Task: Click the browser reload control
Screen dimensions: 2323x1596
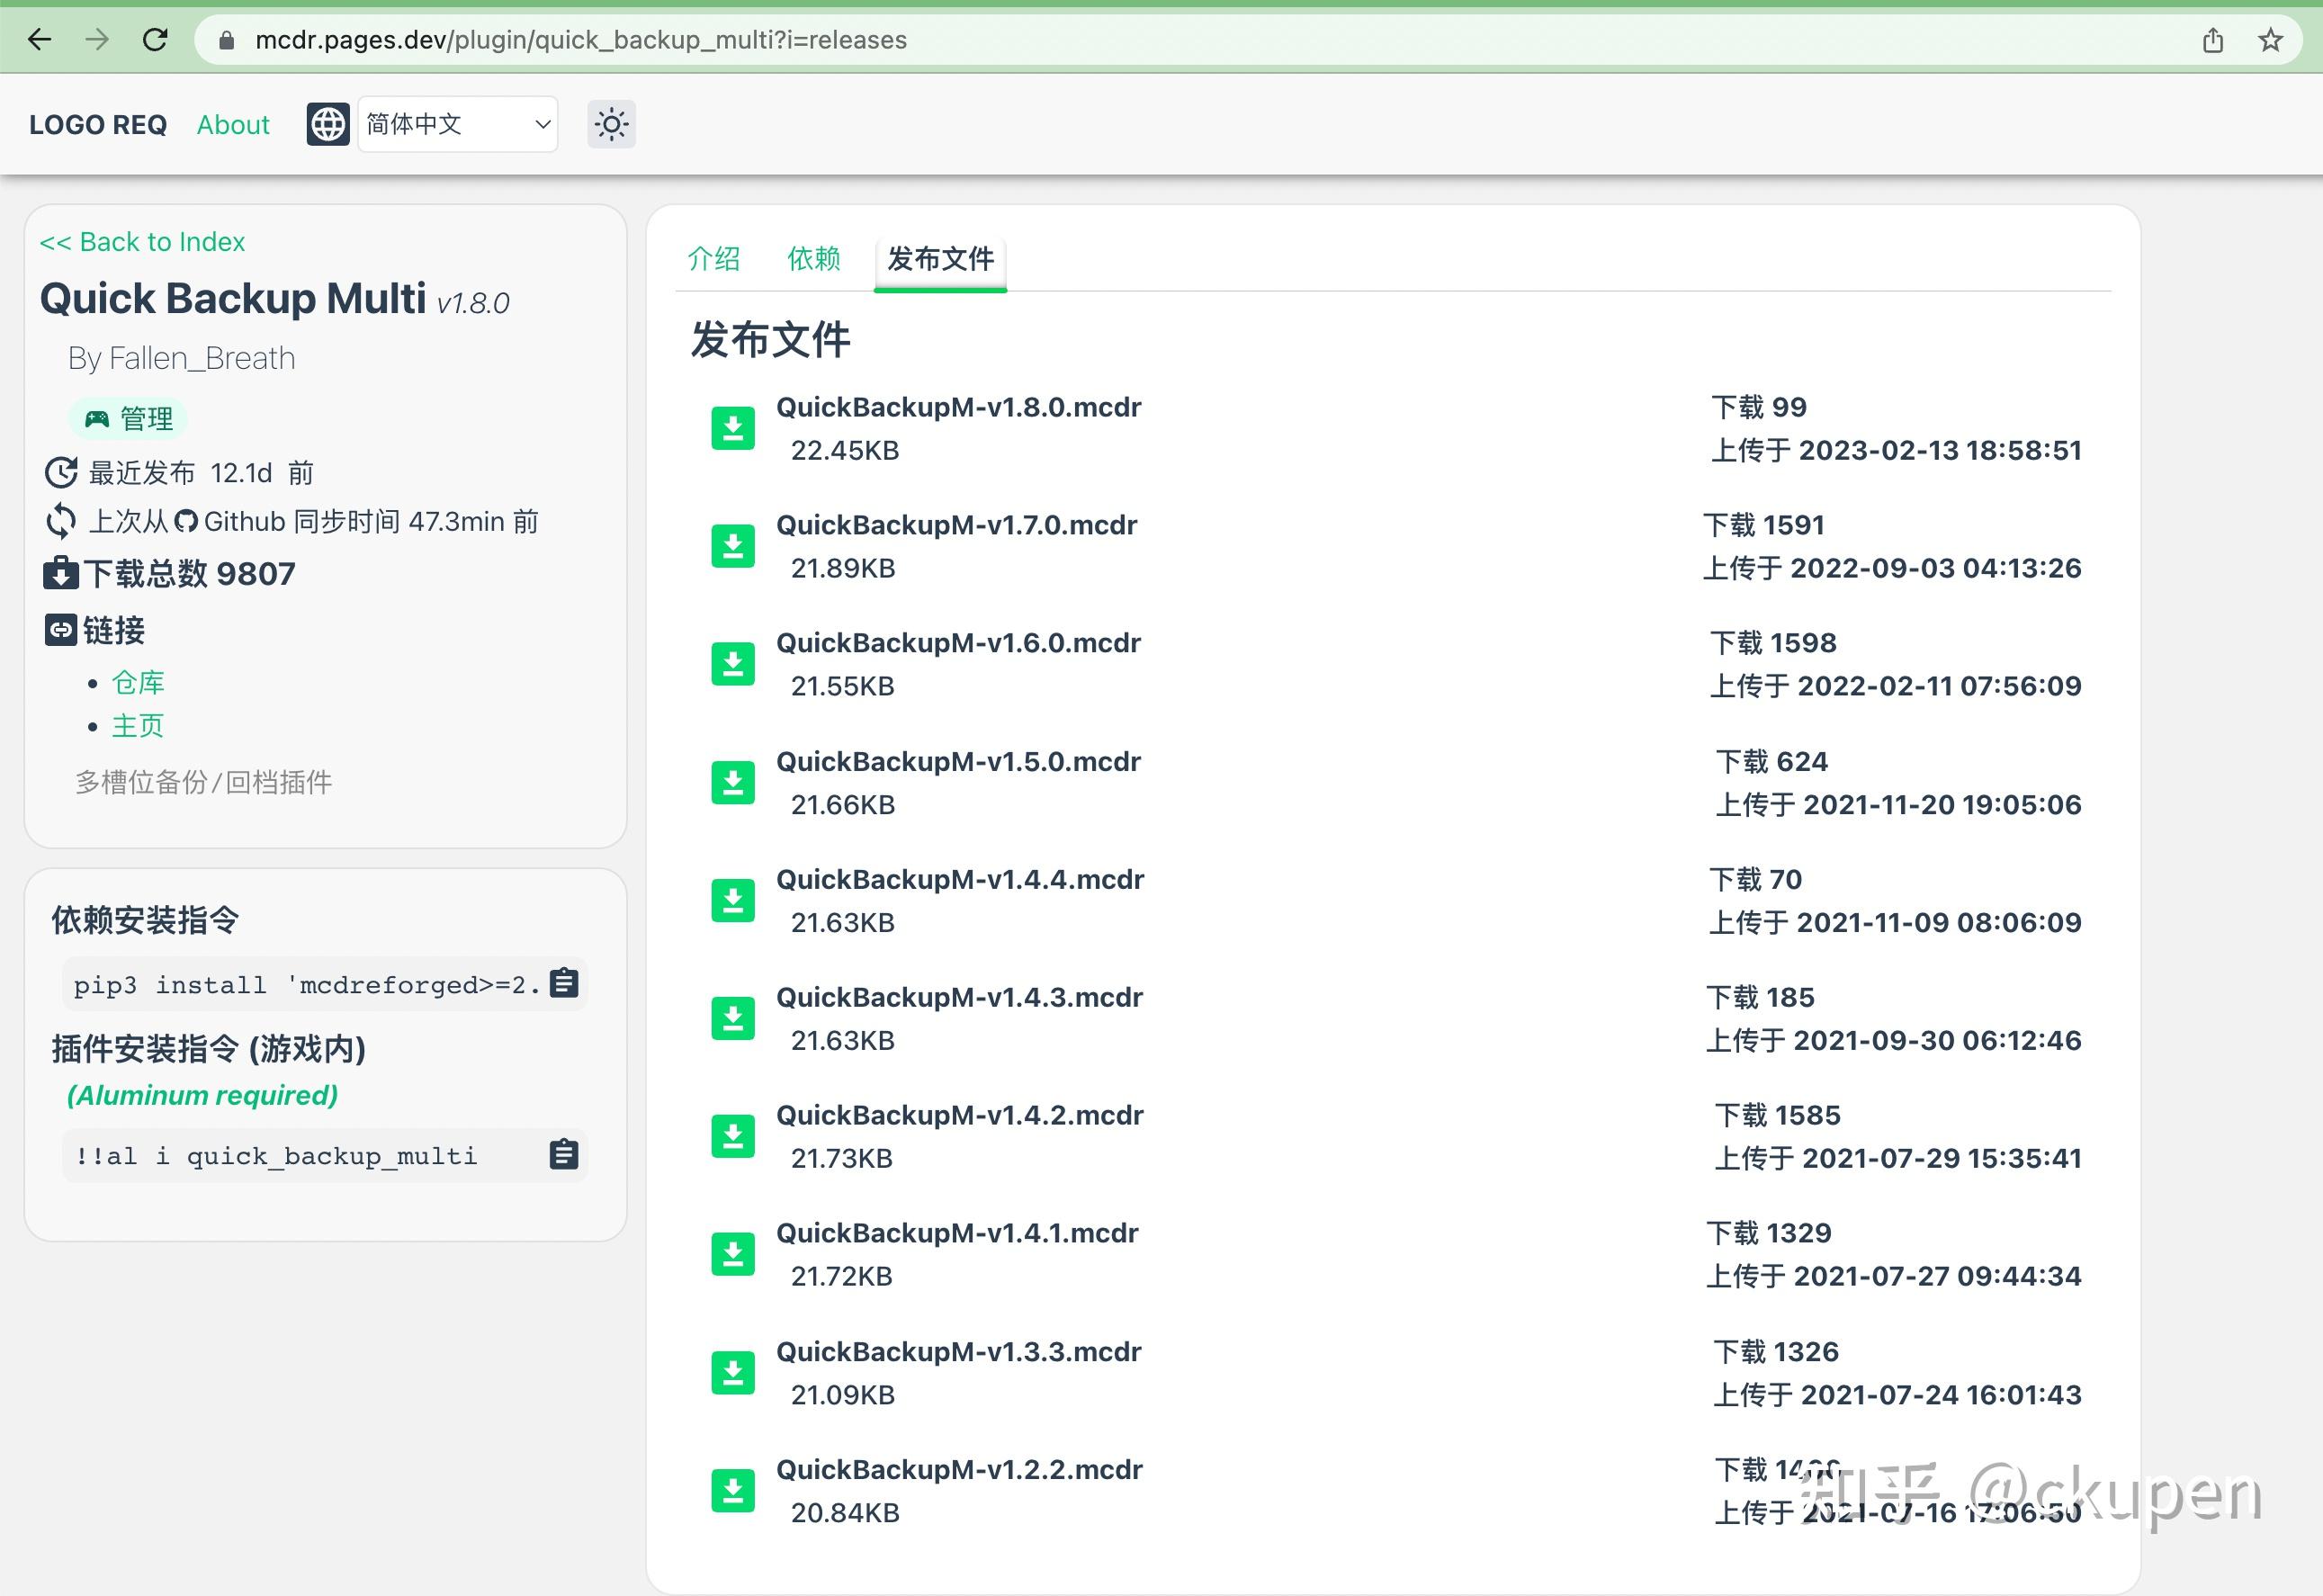Action: click(x=156, y=40)
